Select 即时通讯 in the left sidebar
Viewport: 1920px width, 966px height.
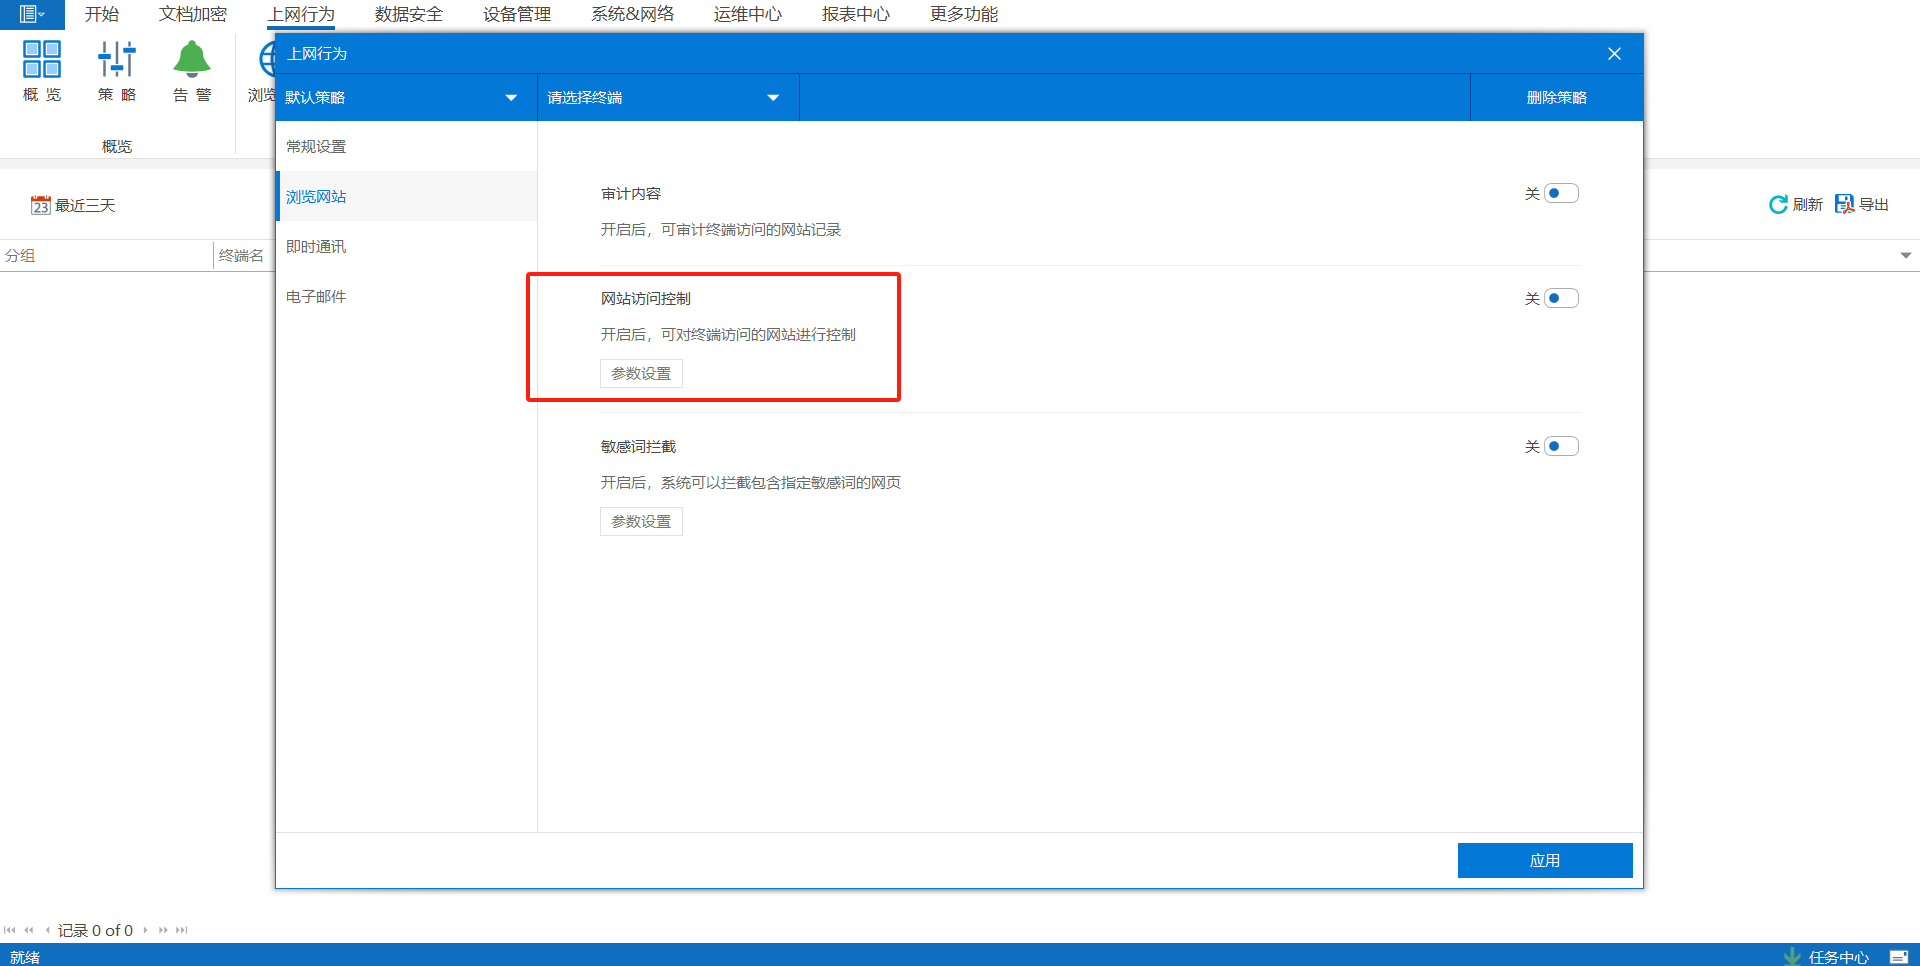(316, 247)
